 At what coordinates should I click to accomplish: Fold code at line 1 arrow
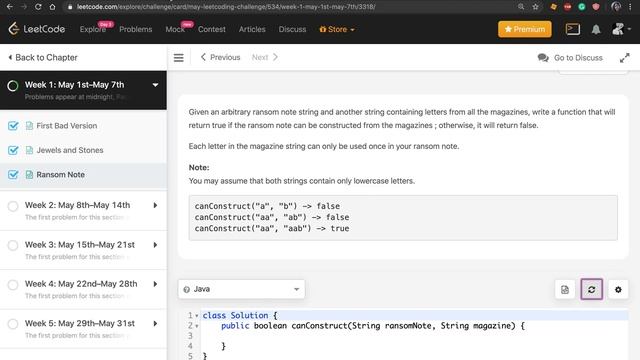(x=197, y=316)
